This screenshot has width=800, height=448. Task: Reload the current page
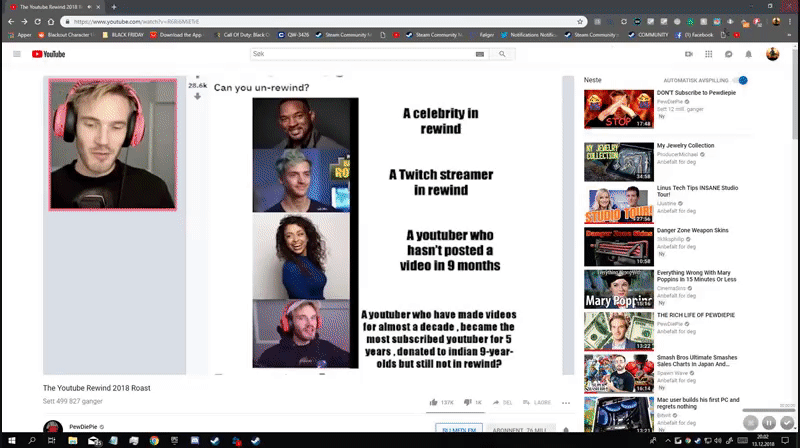point(37,21)
